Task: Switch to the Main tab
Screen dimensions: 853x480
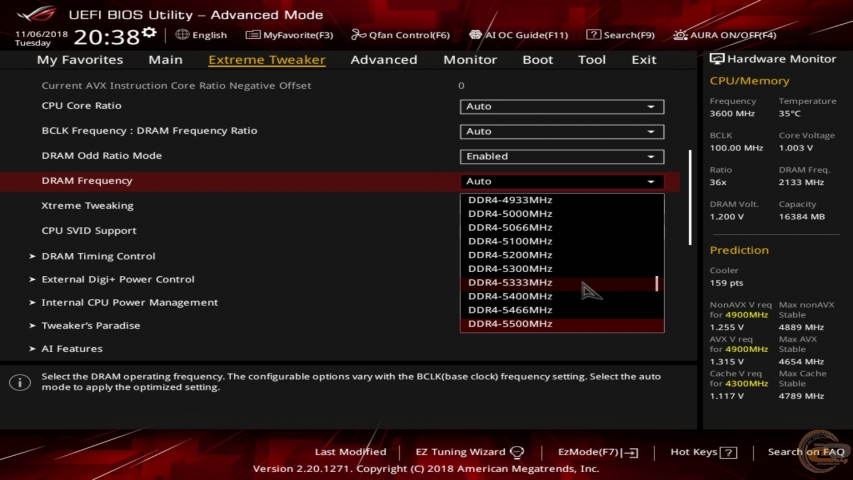Action: (165, 59)
